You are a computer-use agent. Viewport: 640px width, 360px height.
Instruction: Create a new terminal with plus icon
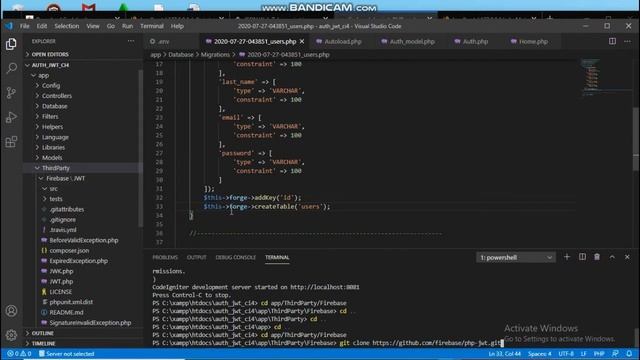(x=567, y=257)
